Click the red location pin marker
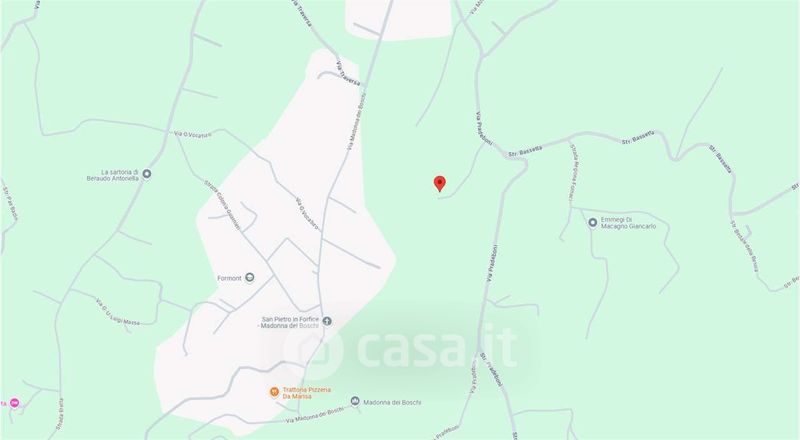The image size is (800, 440). (439, 183)
